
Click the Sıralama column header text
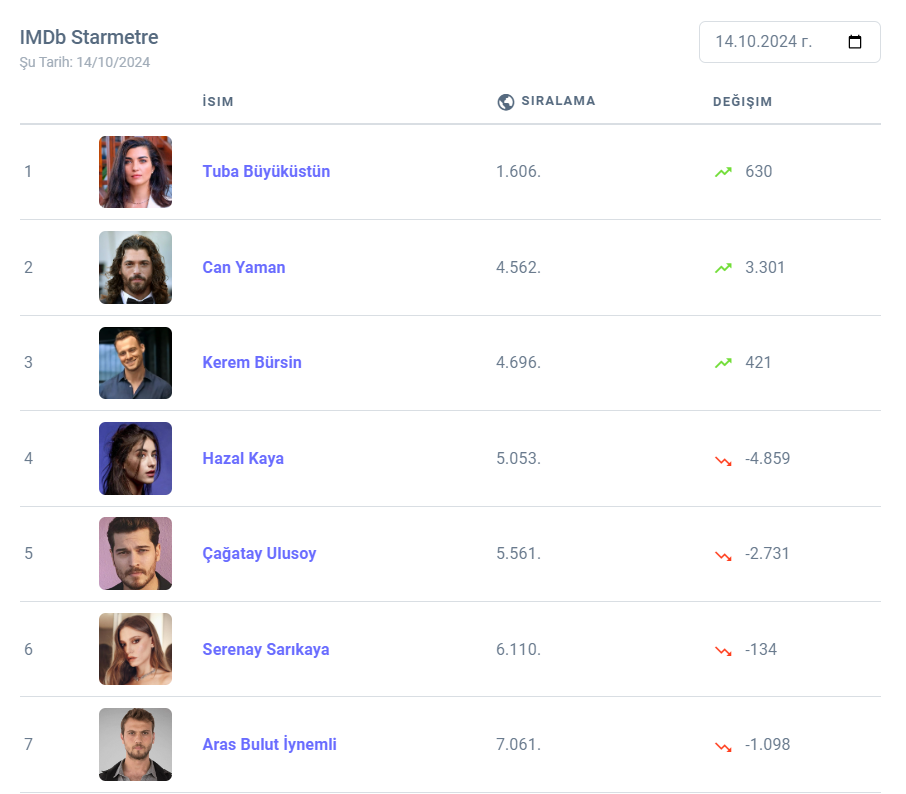tap(558, 101)
